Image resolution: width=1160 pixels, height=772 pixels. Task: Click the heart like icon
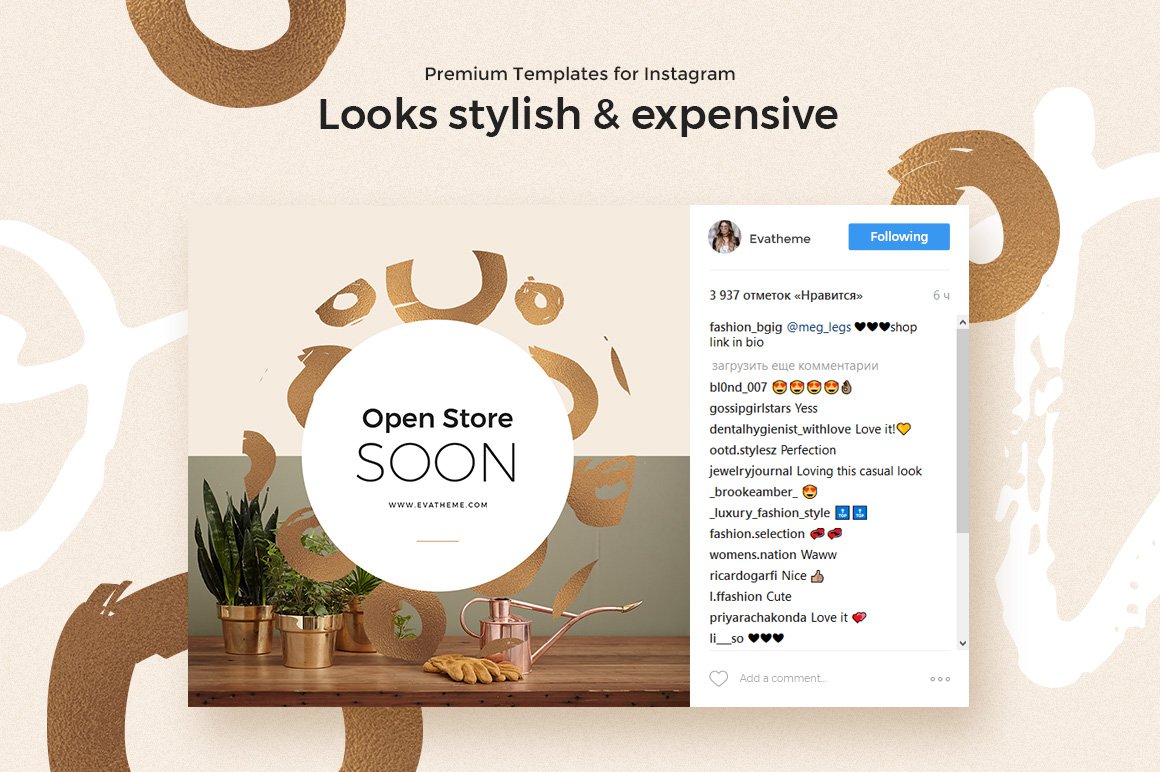click(x=718, y=679)
